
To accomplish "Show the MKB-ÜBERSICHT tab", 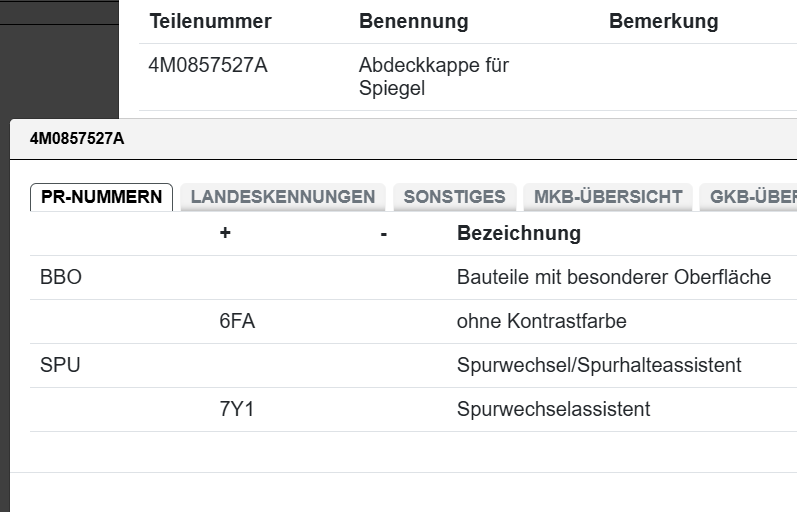I will 608,197.
